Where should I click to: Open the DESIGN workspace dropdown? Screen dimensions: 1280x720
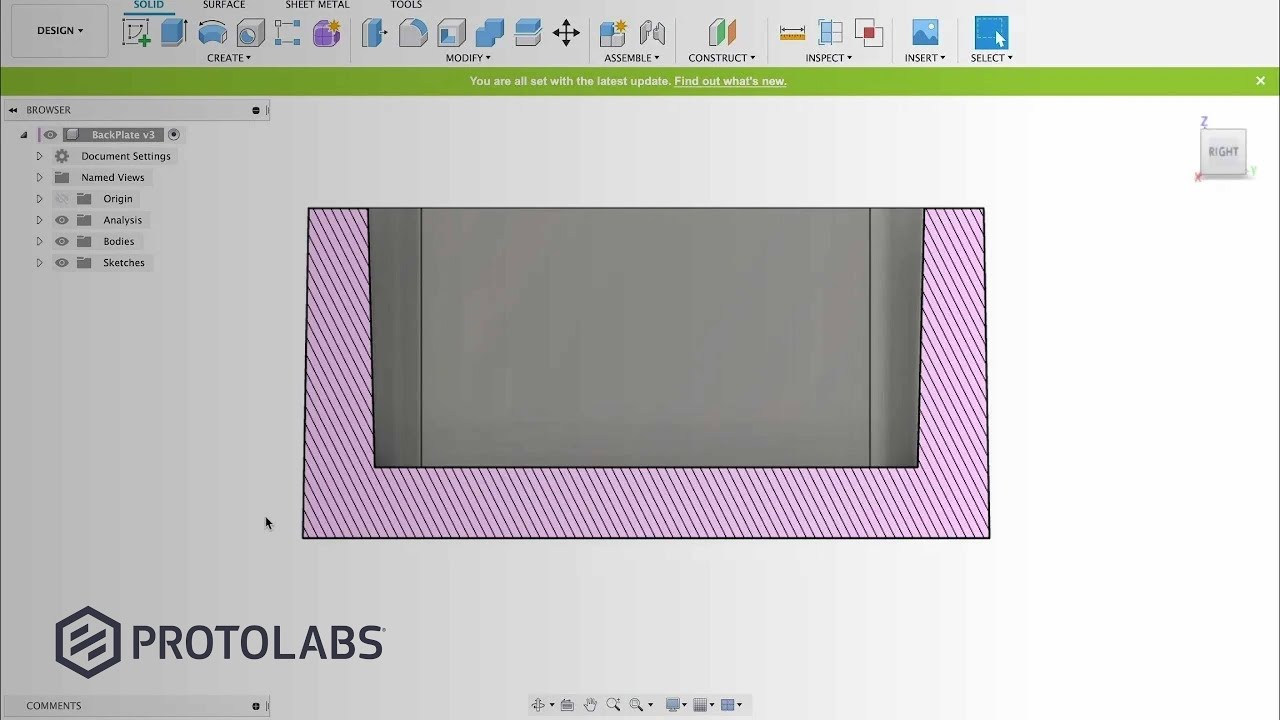60,30
